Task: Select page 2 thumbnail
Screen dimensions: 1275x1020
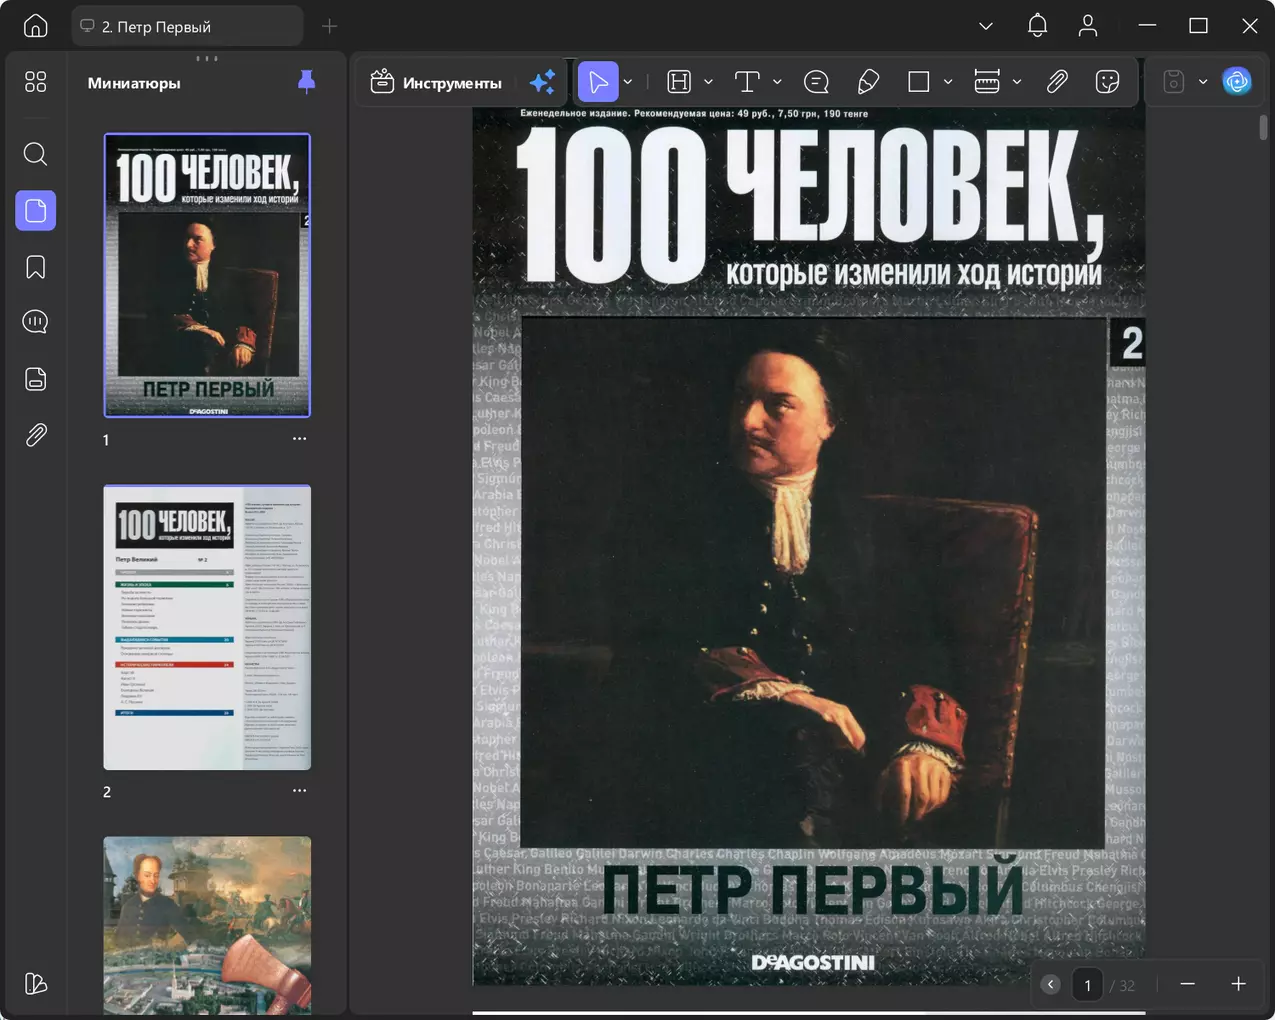Action: [x=207, y=627]
